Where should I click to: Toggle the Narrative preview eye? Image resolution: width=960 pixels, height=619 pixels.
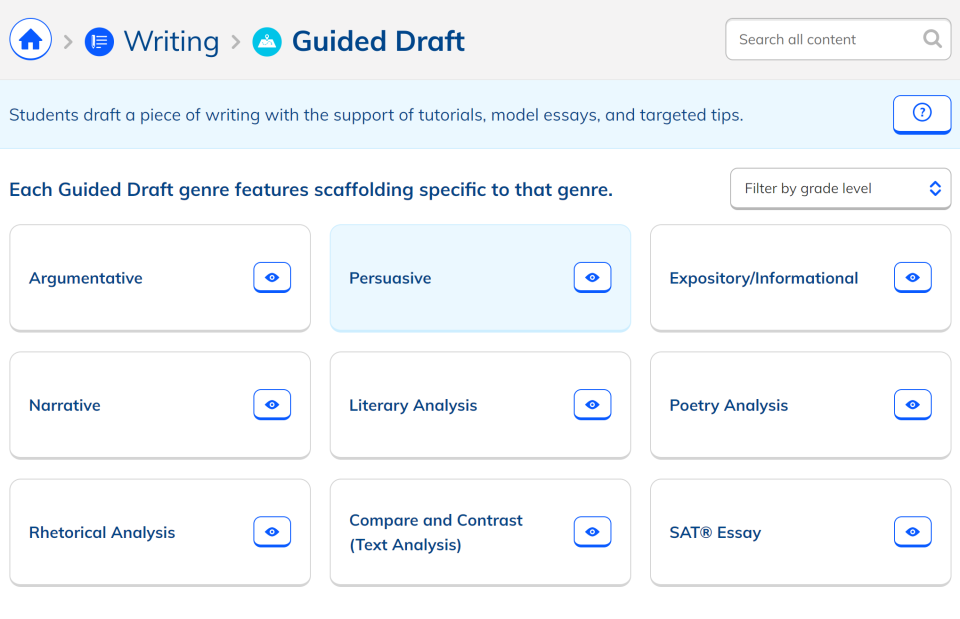[272, 404]
